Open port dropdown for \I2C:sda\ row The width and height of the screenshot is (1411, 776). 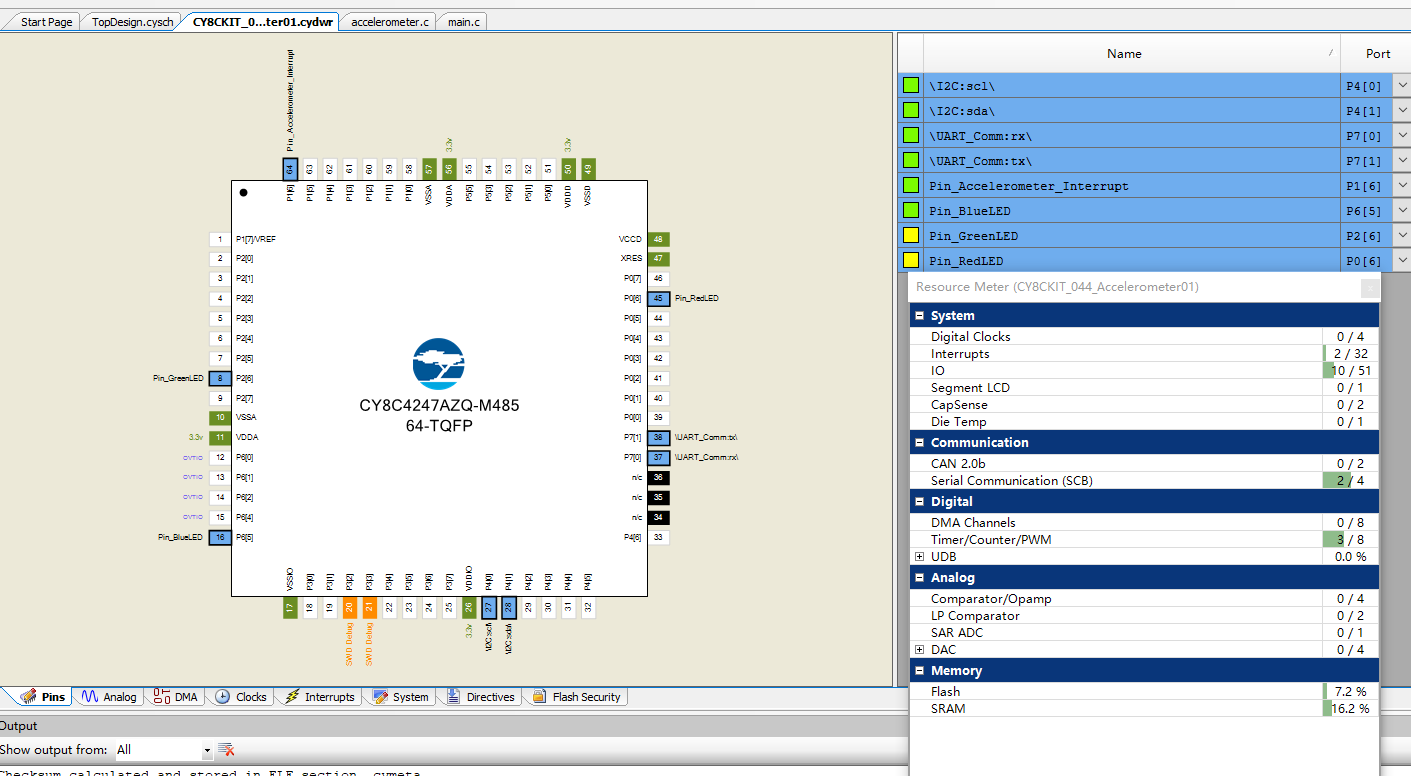tap(1402, 111)
